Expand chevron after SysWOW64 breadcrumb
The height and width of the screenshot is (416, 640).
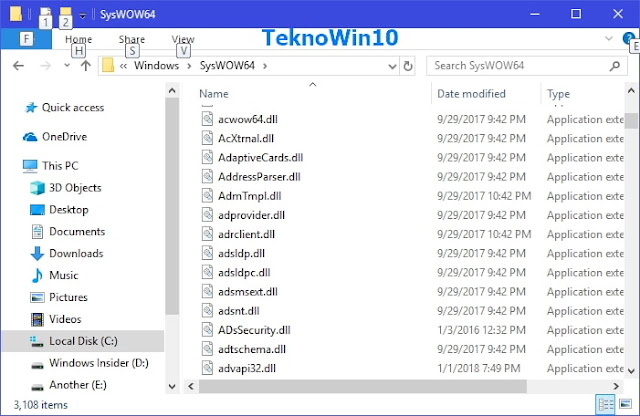pyautogui.click(x=265, y=66)
